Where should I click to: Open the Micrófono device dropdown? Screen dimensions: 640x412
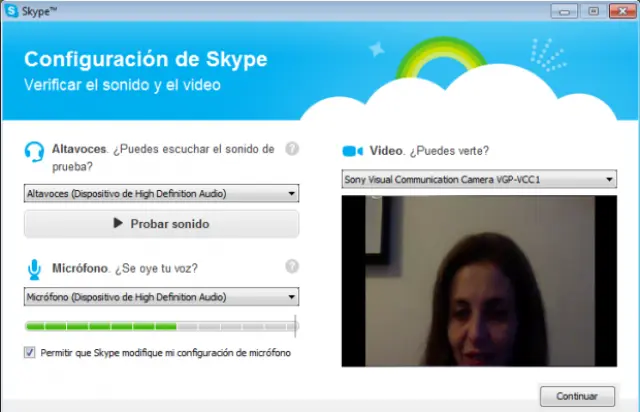[x=161, y=297]
